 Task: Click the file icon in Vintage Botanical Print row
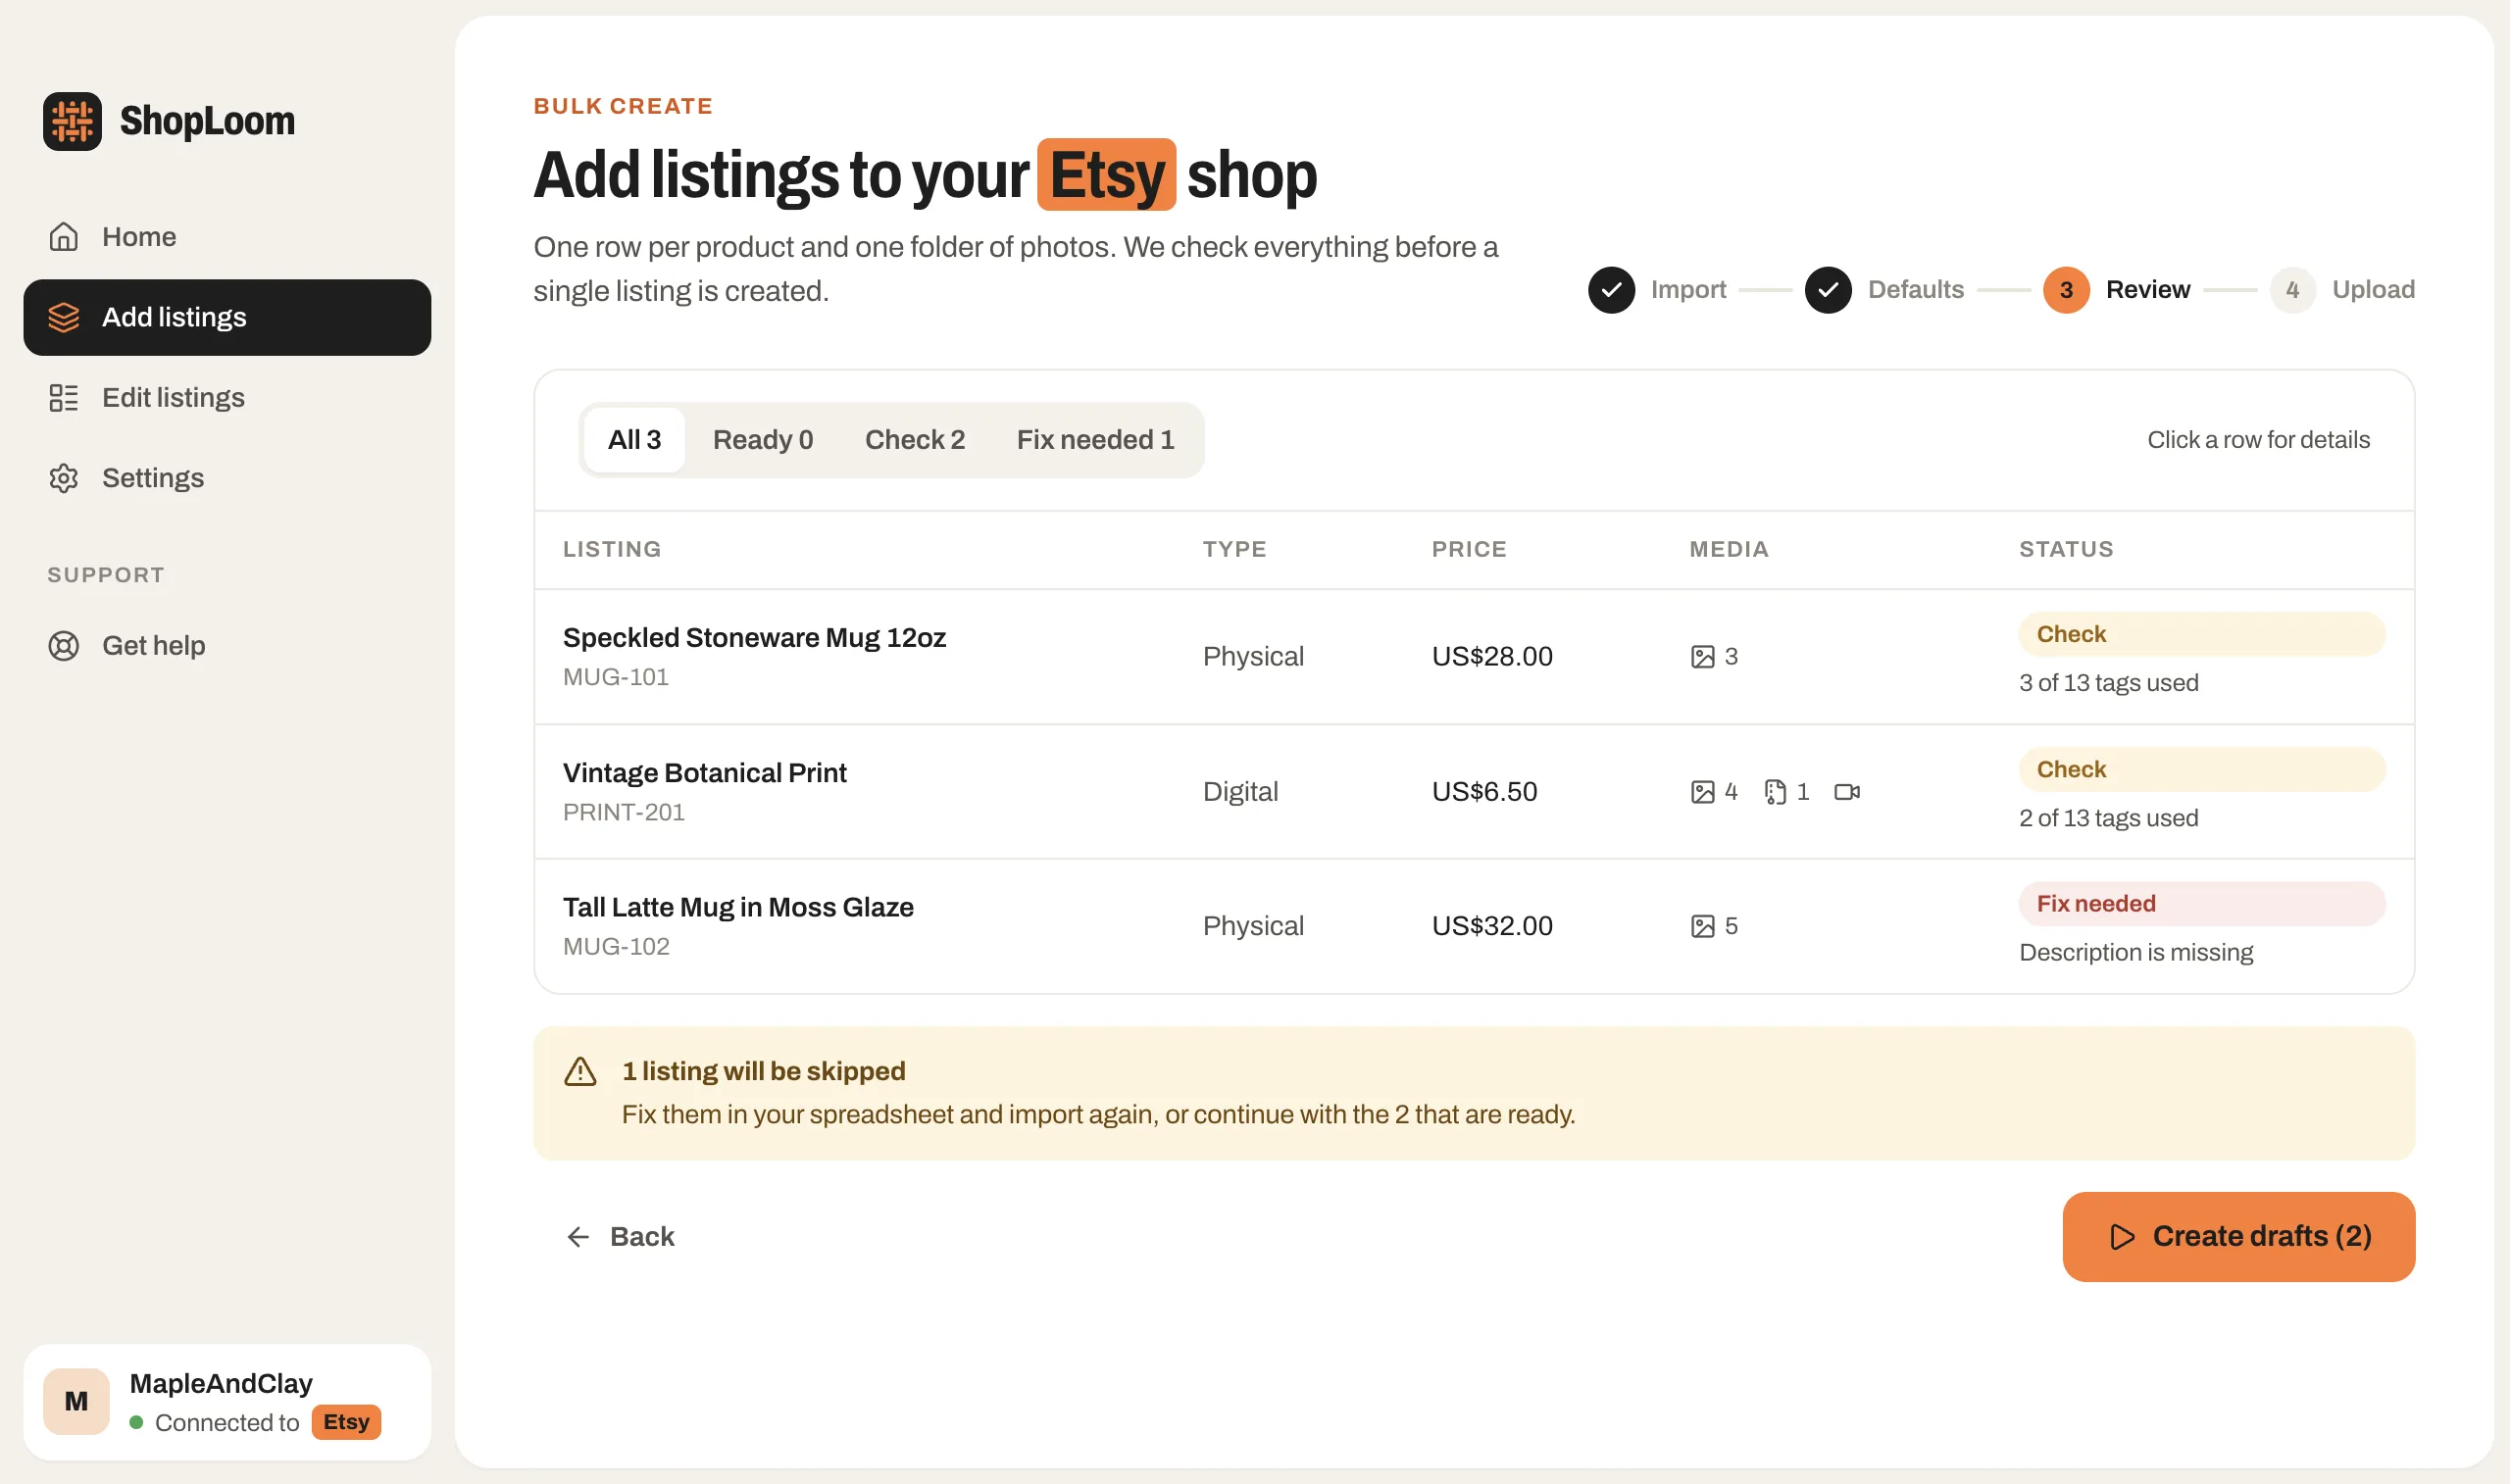(1775, 792)
